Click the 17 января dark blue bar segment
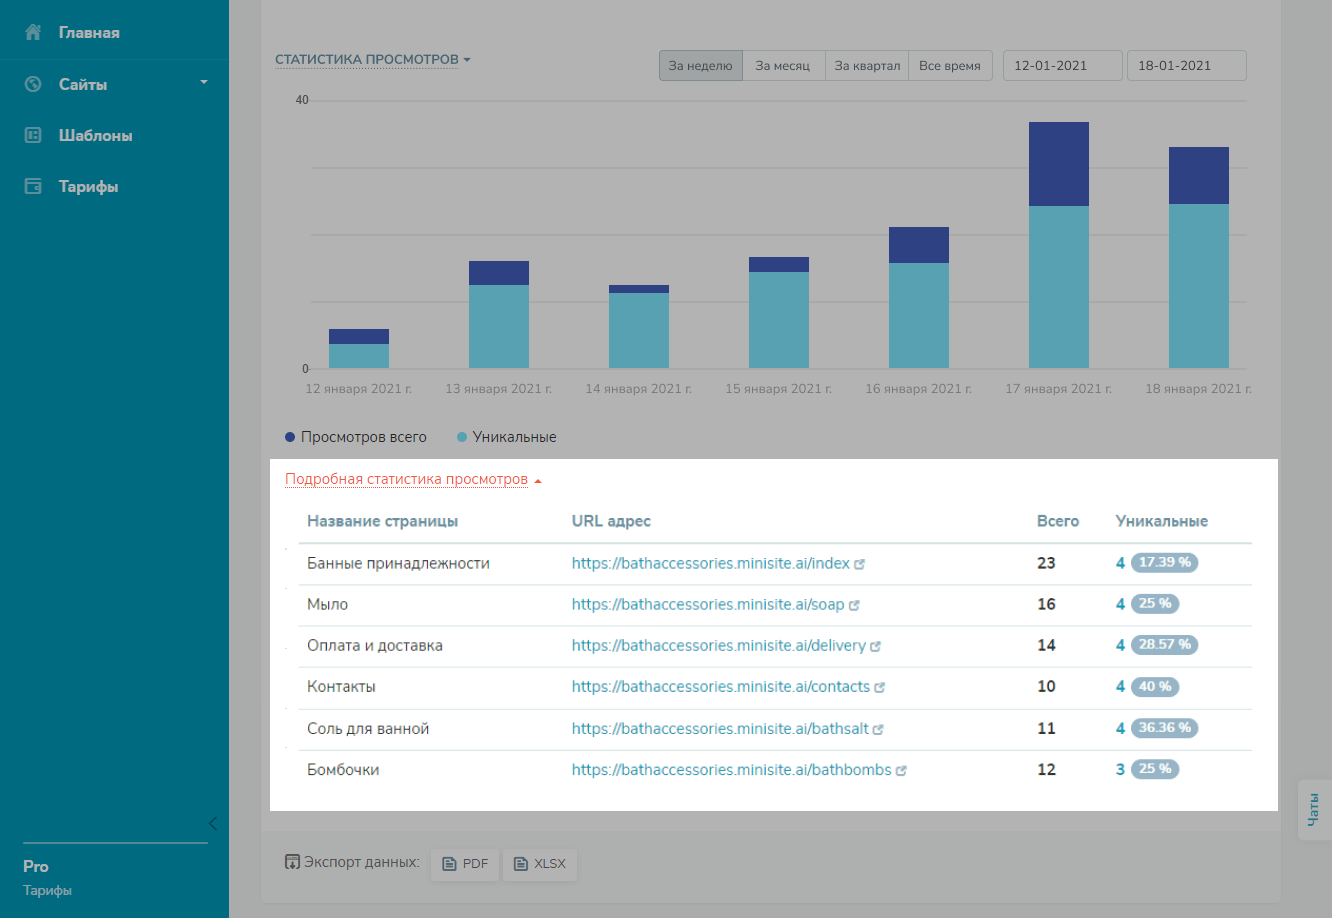The image size is (1332, 918). coord(1058,164)
